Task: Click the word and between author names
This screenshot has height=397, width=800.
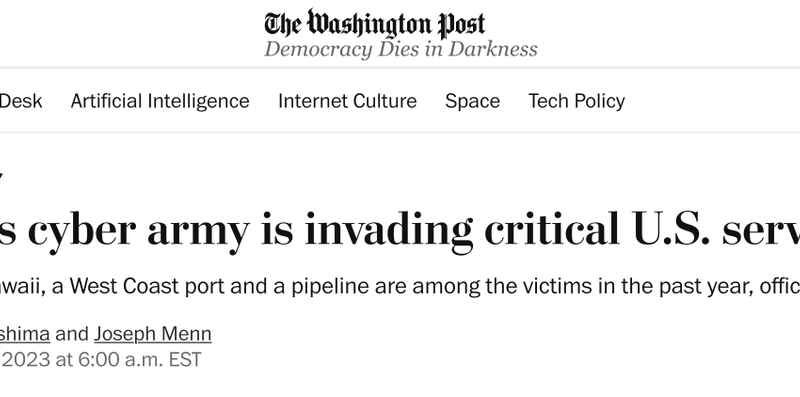Action: tap(72, 334)
